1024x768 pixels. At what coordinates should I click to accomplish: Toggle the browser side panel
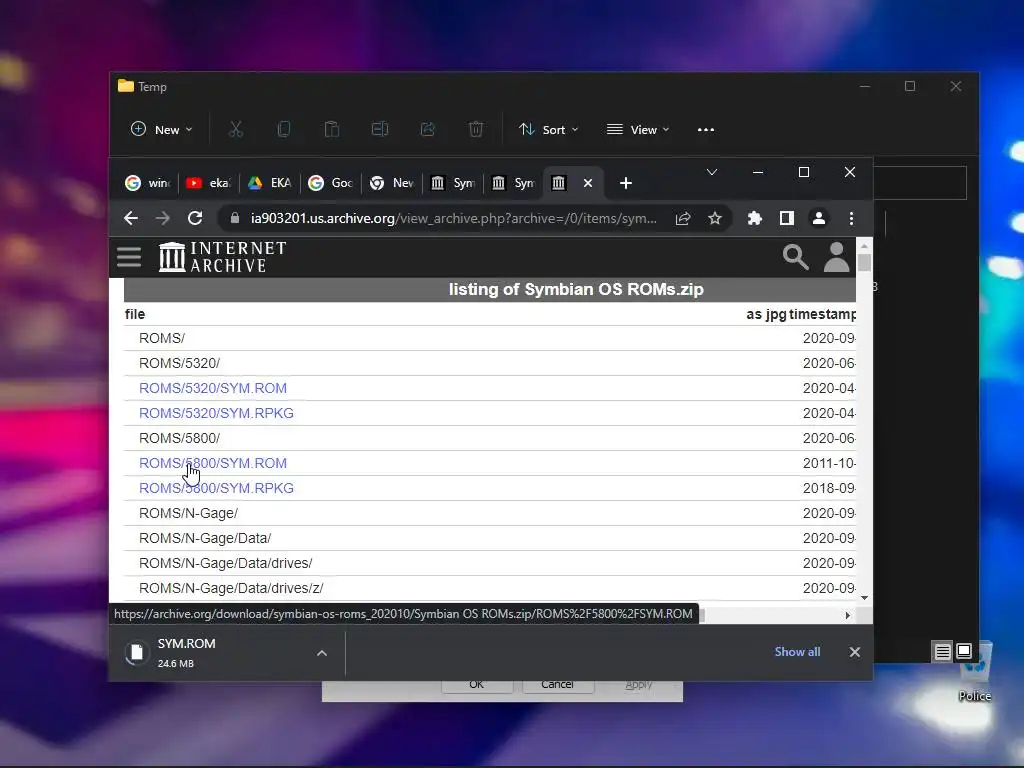(x=787, y=218)
